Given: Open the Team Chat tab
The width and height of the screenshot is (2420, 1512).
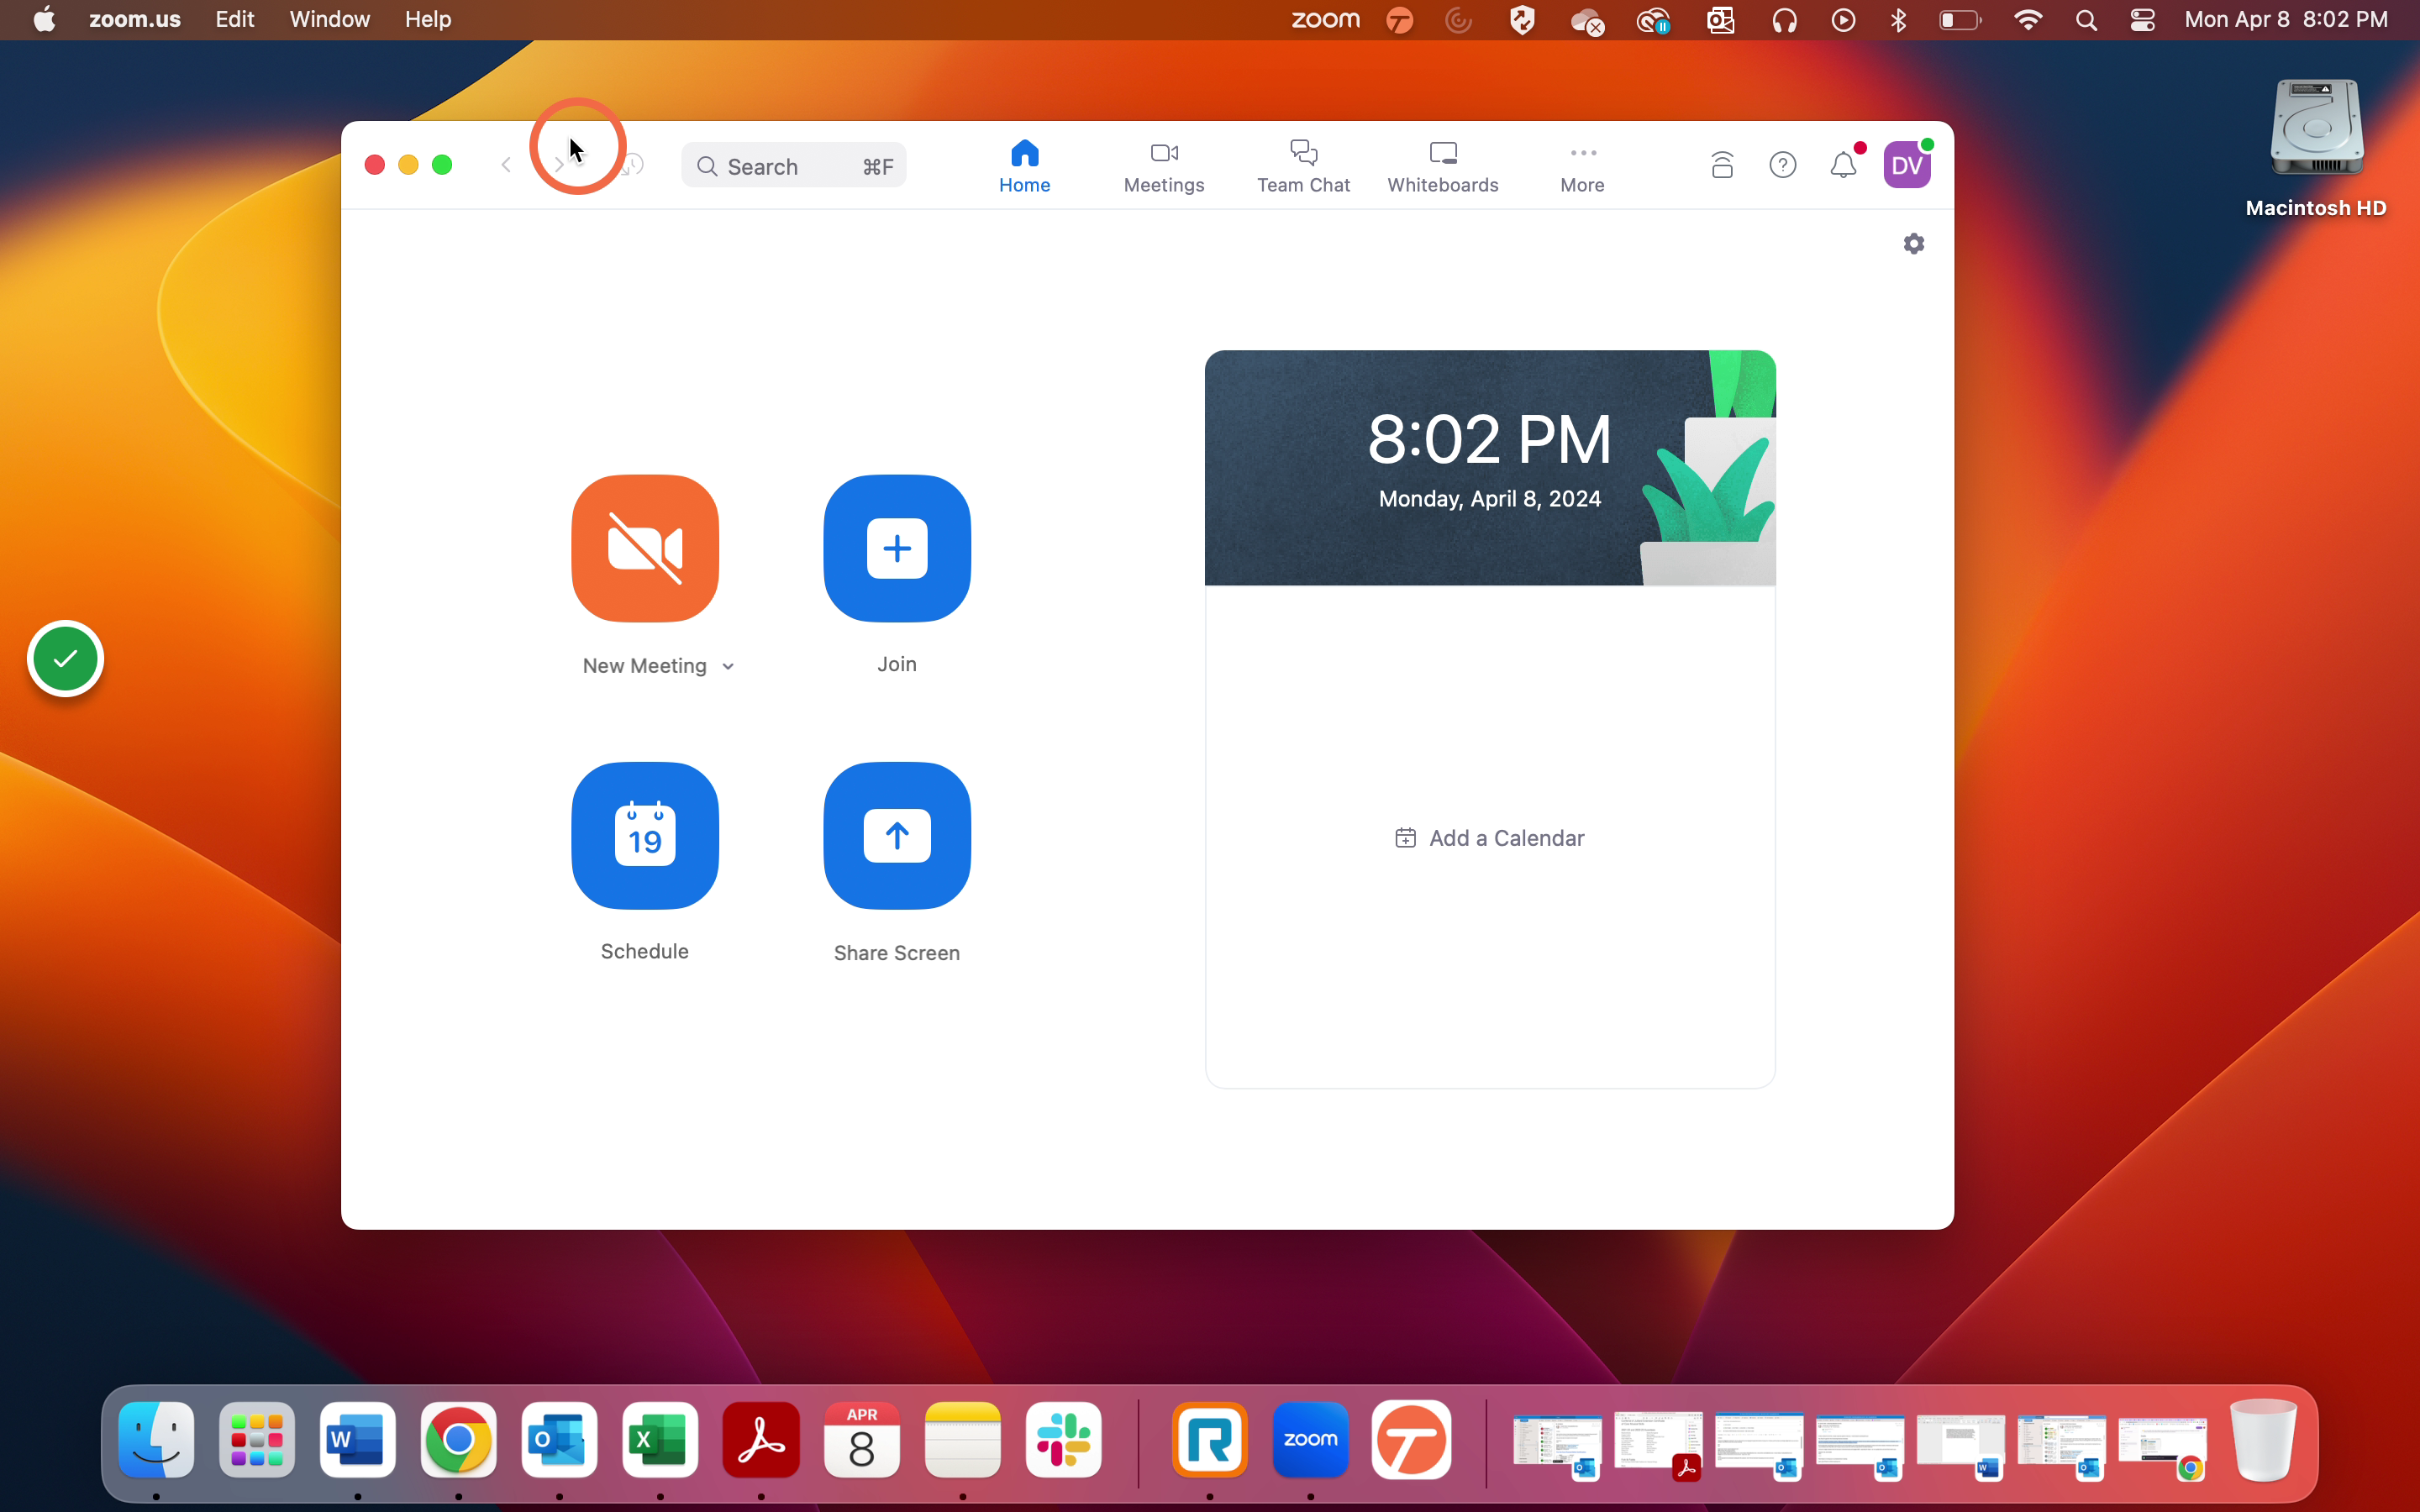Looking at the screenshot, I should pyautogui.click(x=1303, y=166).
